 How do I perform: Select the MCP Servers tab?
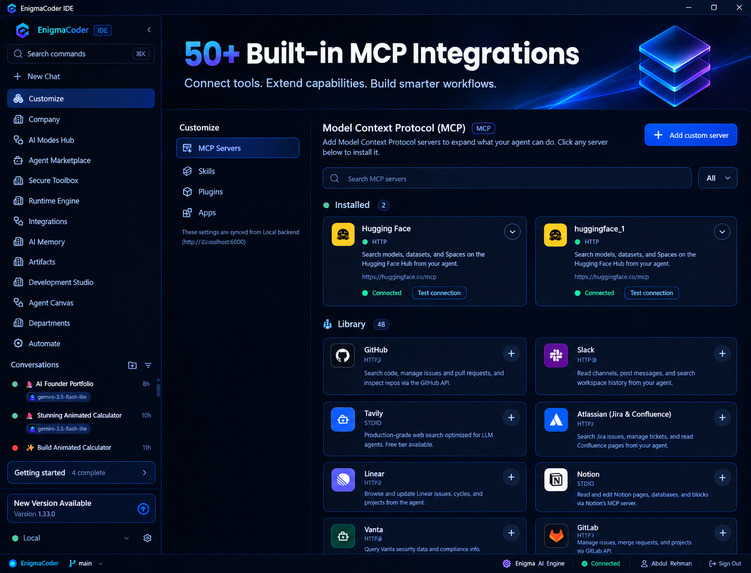click(x=238, y=148)
